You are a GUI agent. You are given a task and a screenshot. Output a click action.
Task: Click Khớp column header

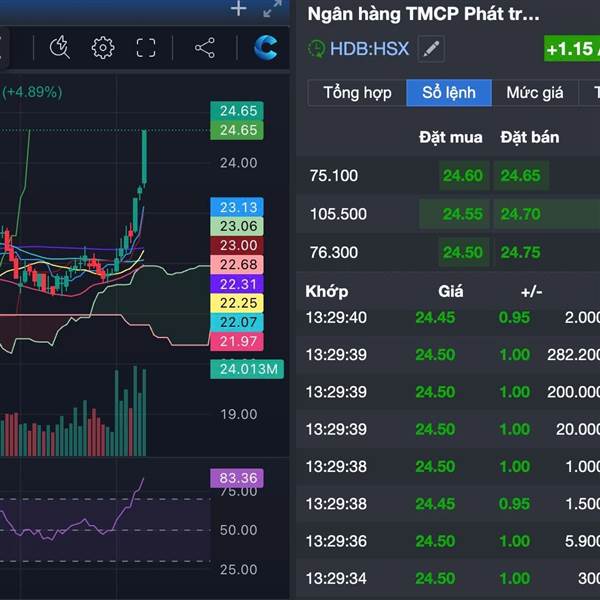(327, 292)
